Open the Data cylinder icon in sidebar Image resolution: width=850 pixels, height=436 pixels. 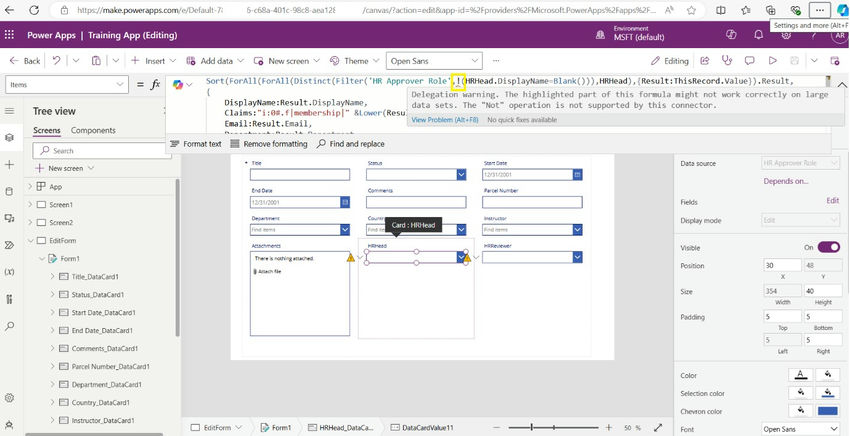click(x=9, y=191)
